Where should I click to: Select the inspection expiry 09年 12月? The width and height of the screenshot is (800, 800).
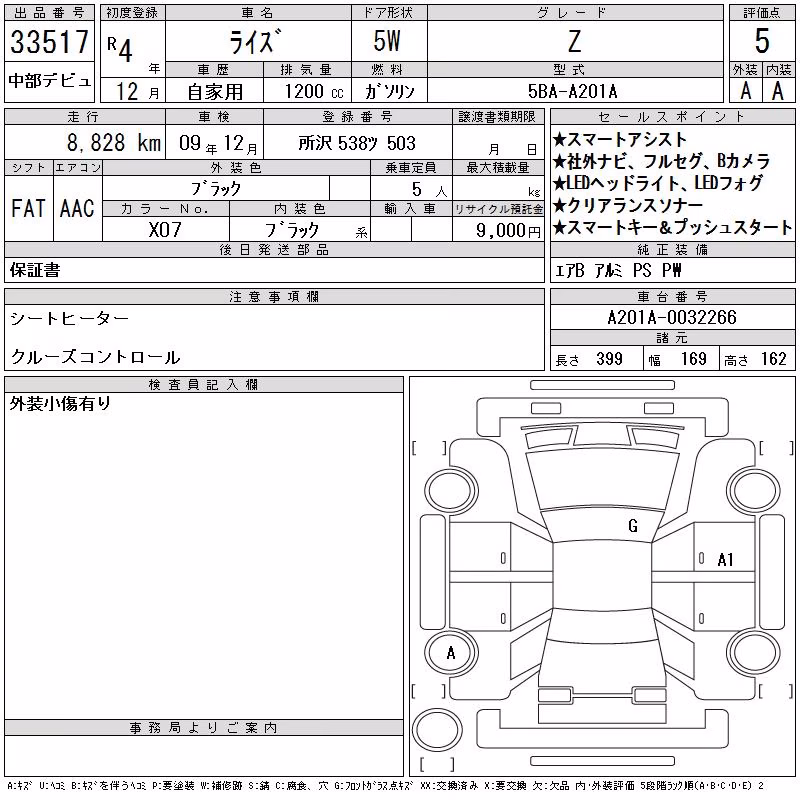pyautogui.click(x=218, y=143)
